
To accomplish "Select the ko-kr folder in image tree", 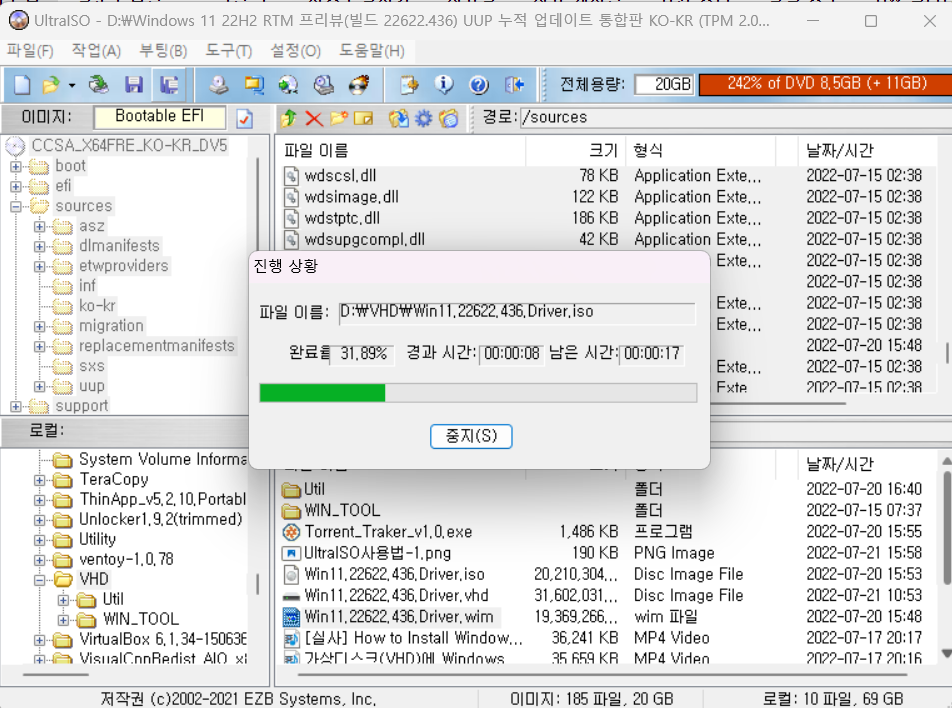I will [x=97, y=305].
